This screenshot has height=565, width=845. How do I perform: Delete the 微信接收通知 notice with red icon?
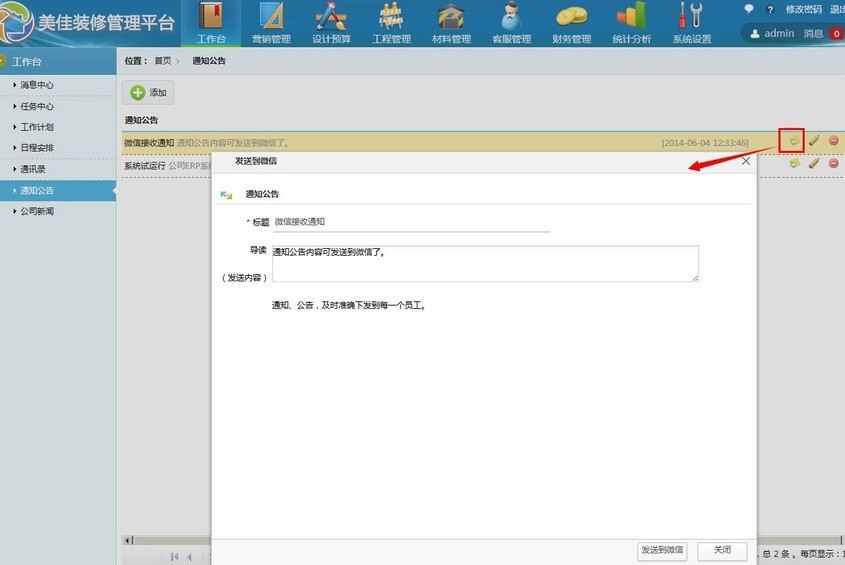point(833,142)
